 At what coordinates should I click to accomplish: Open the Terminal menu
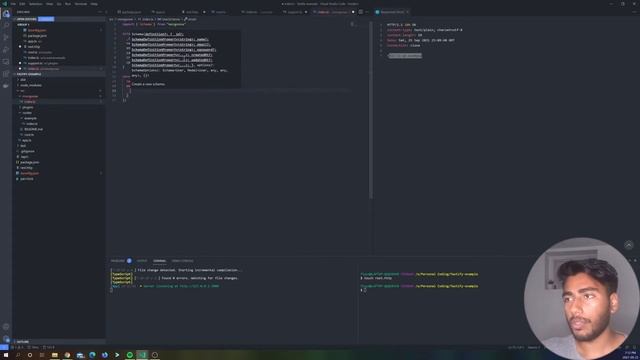point(80,4)
